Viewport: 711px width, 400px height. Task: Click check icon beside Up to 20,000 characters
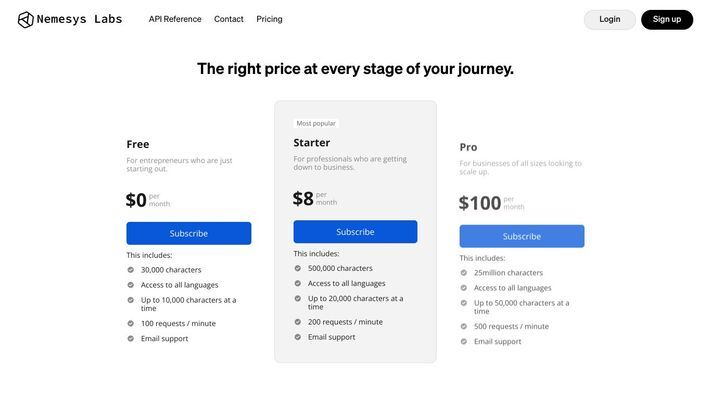(x=297, y=298)
